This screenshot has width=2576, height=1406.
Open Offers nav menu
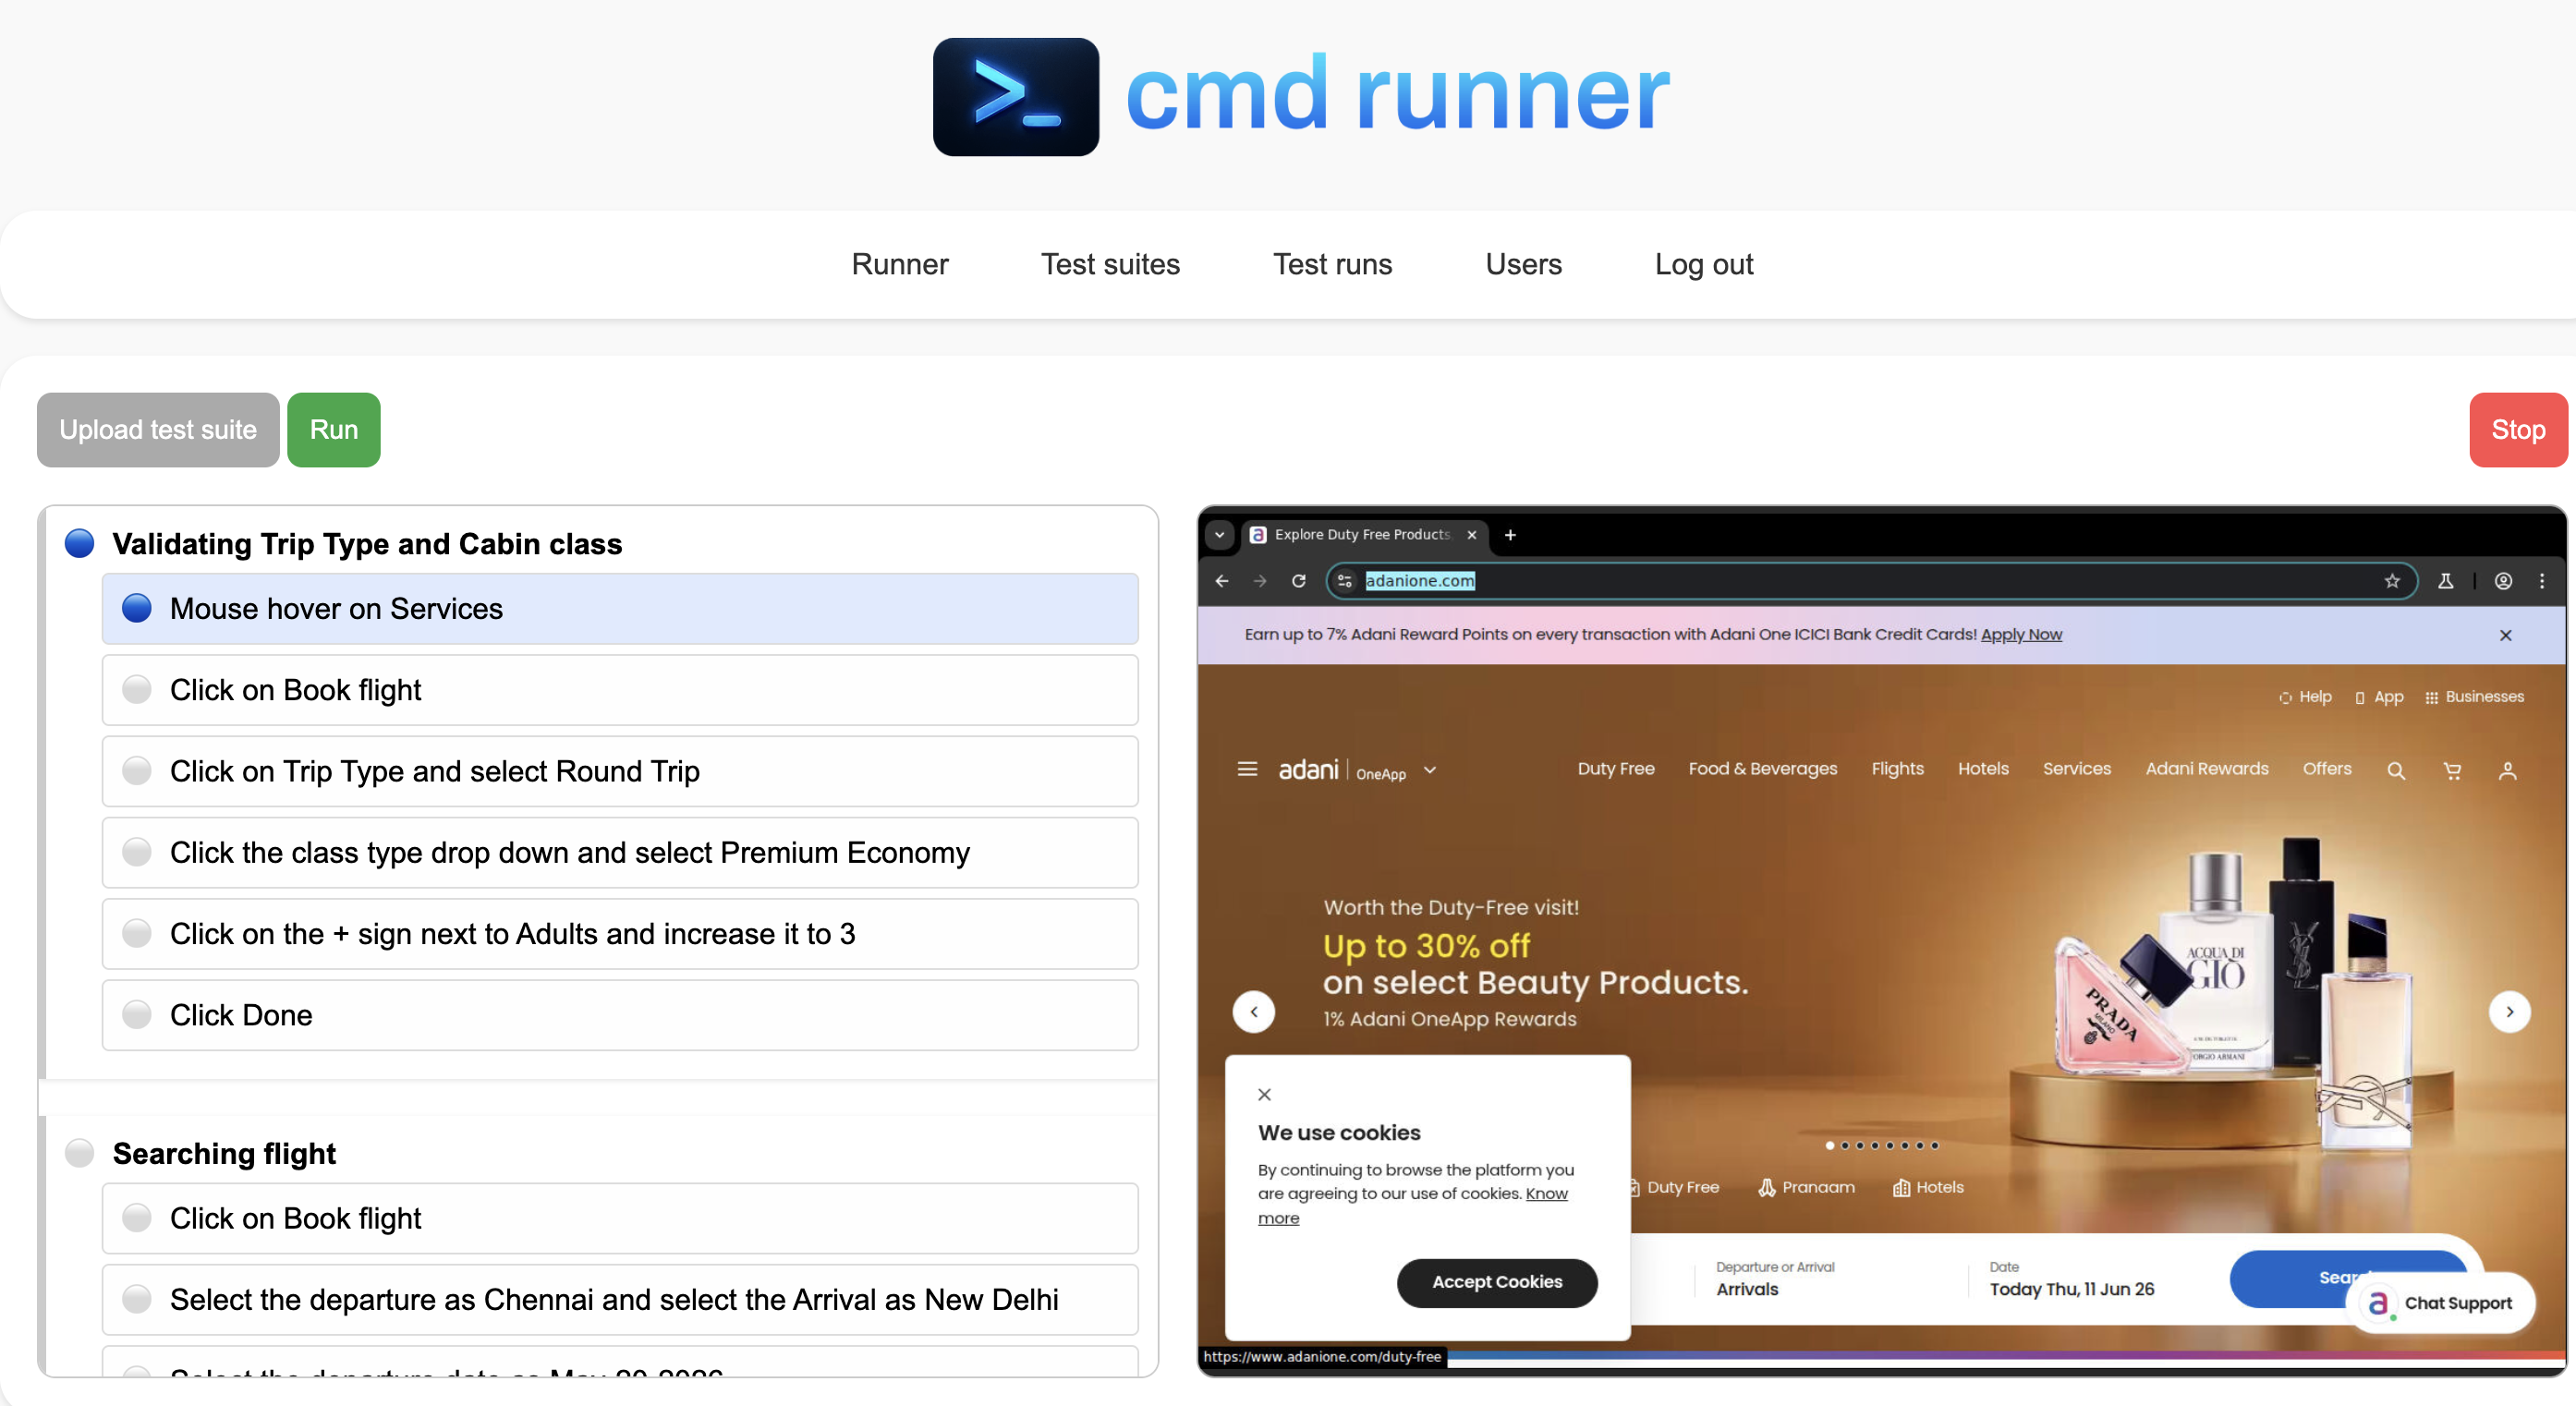point(2326,768)
